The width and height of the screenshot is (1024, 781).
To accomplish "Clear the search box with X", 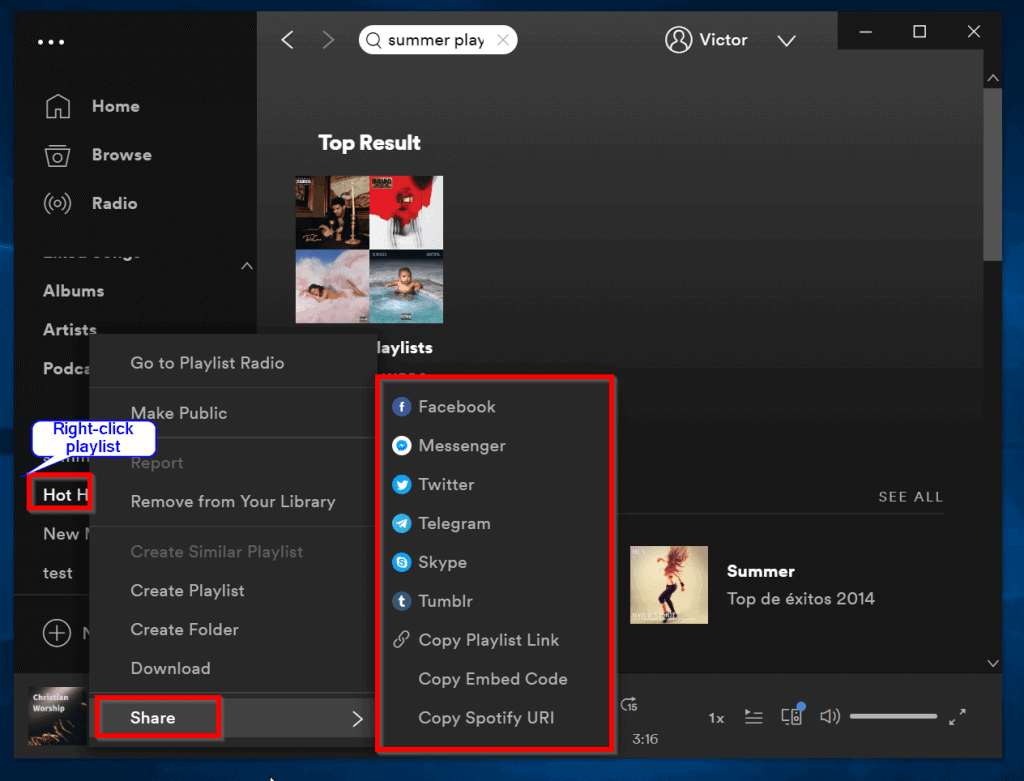I will pos(503,40).
